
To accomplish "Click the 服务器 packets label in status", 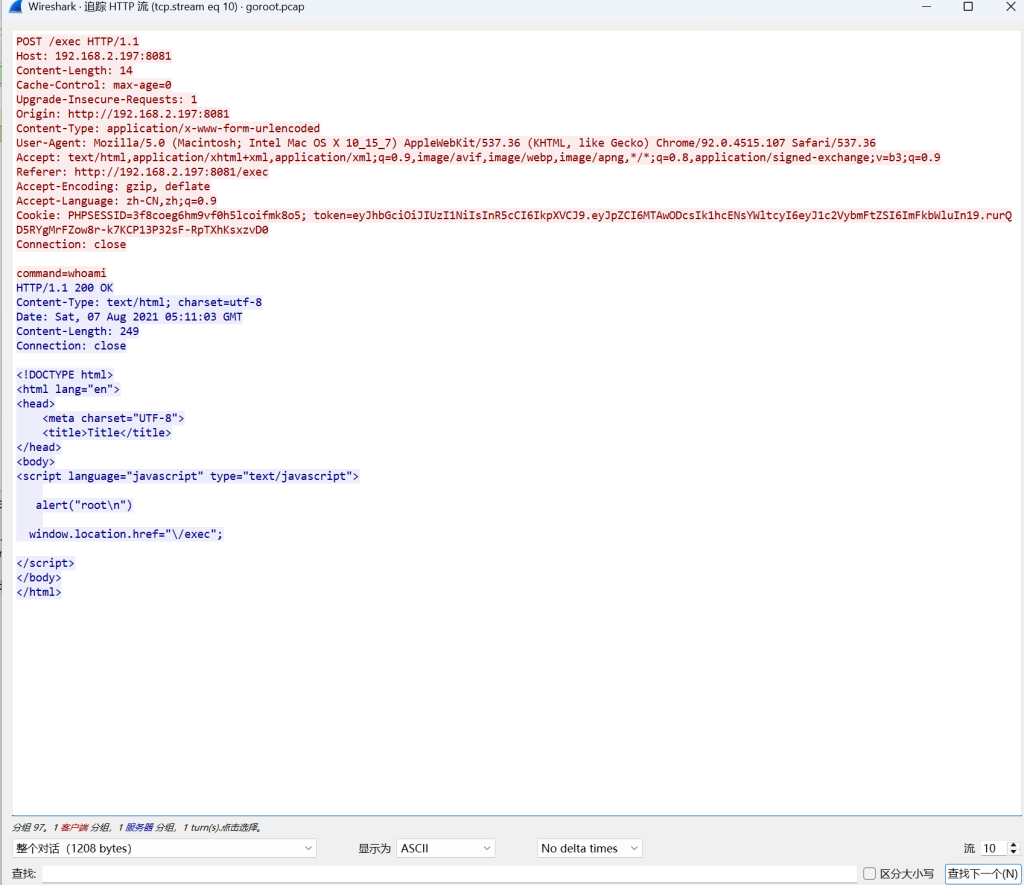I will click(x=138, y=828).
